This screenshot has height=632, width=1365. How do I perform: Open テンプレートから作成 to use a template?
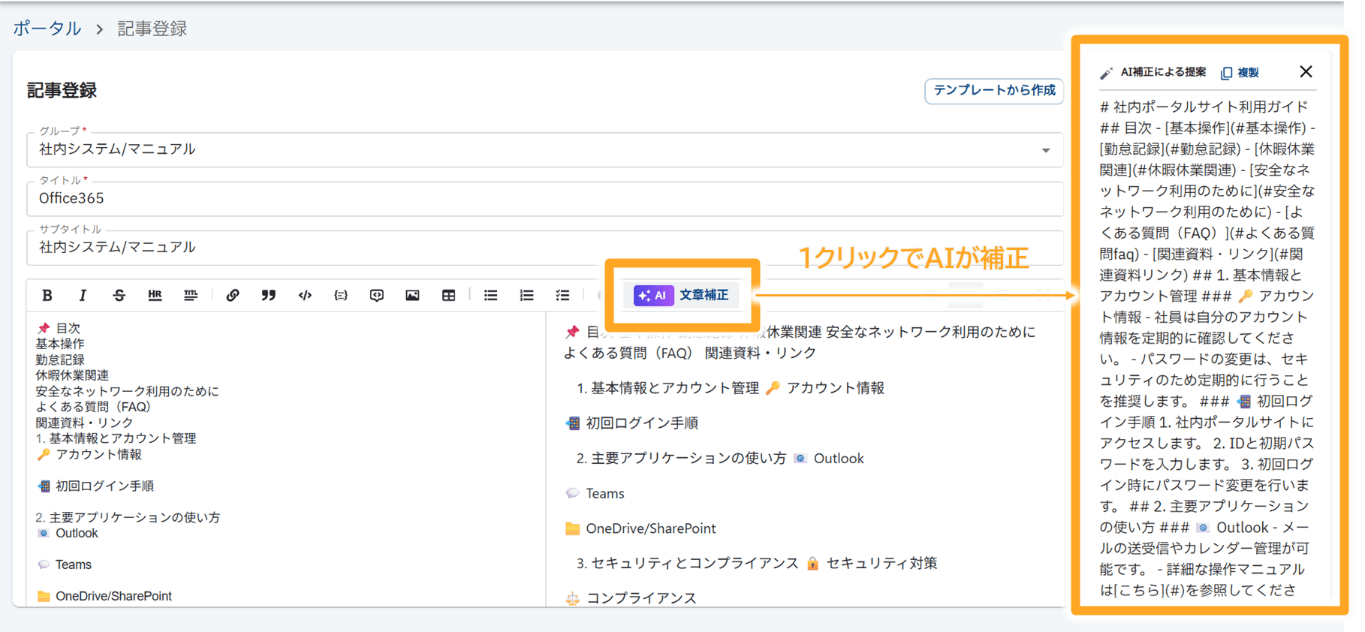993,90
